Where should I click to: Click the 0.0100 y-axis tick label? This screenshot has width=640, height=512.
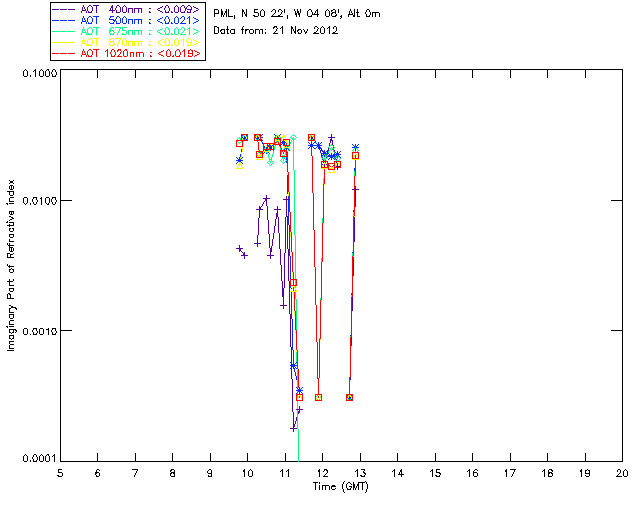point(40,201)
